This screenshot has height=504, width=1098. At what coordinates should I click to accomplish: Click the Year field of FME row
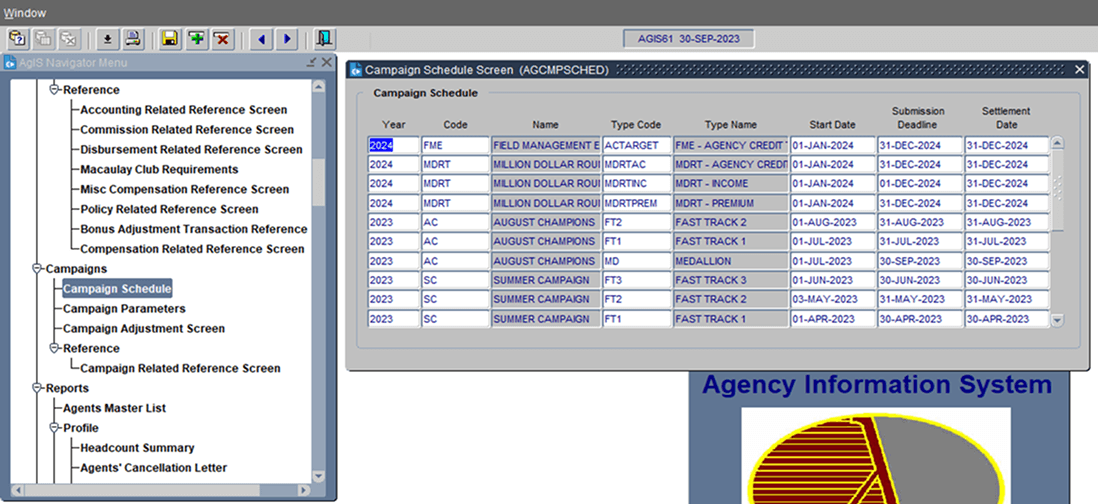pos(394,146)
